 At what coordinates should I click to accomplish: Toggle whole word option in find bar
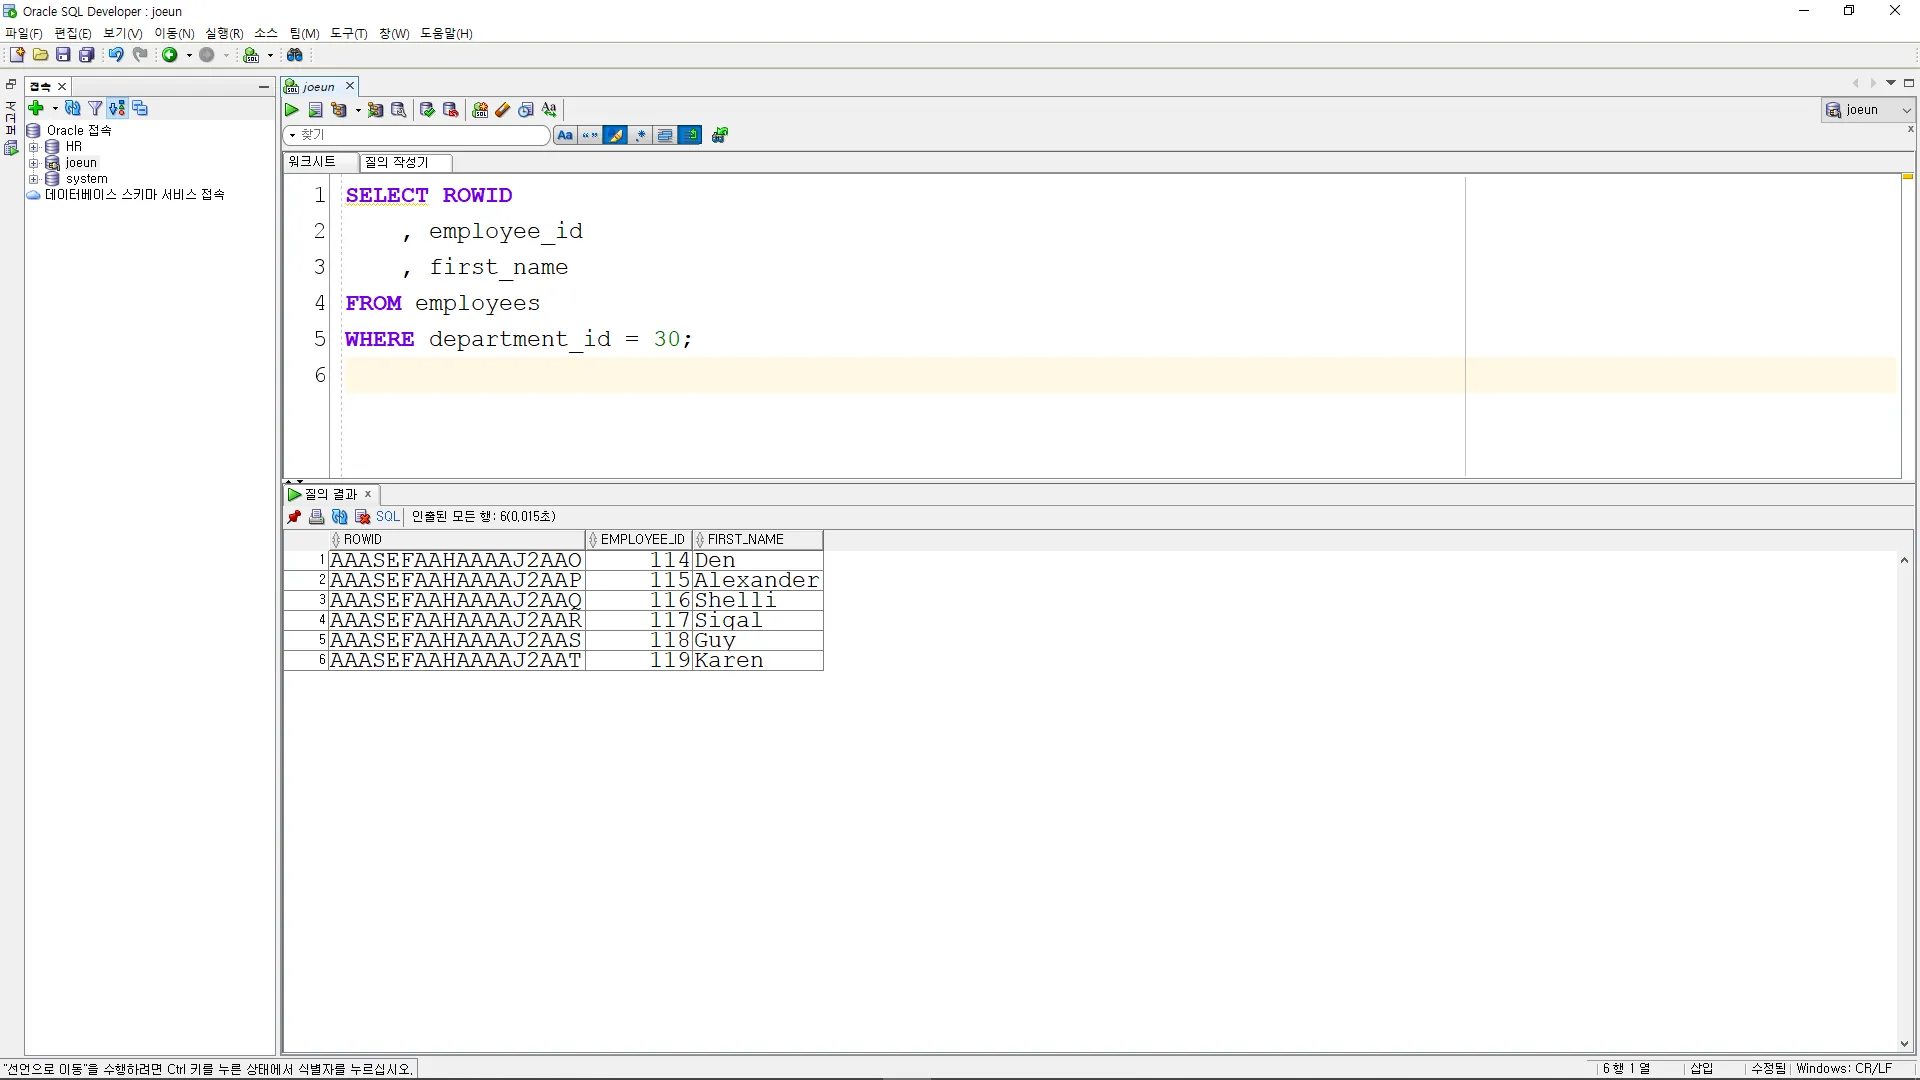pos(590,135)
